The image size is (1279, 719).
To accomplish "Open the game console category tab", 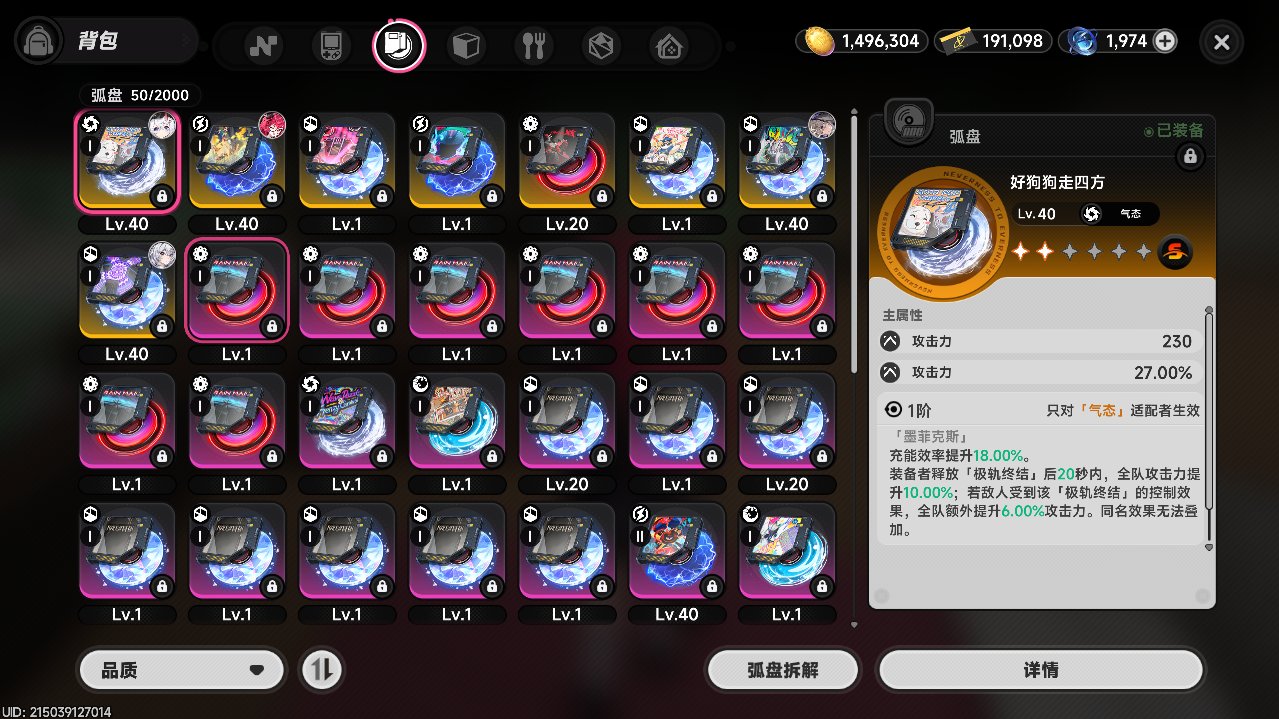I will 331,45.
